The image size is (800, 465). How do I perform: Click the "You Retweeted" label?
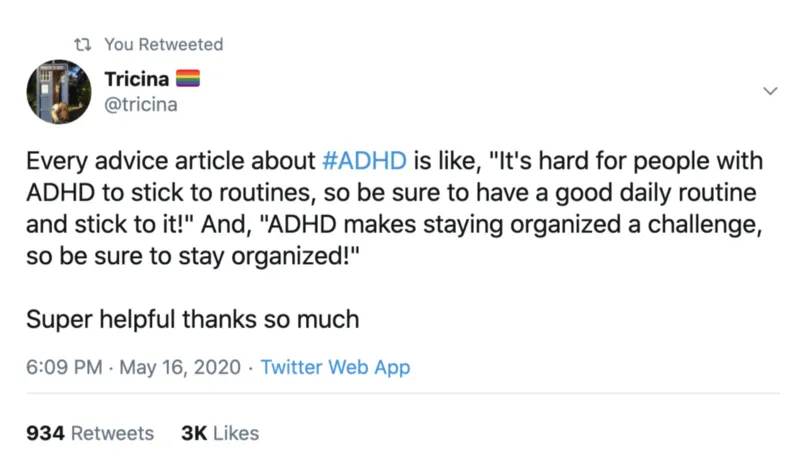[163, 44]
